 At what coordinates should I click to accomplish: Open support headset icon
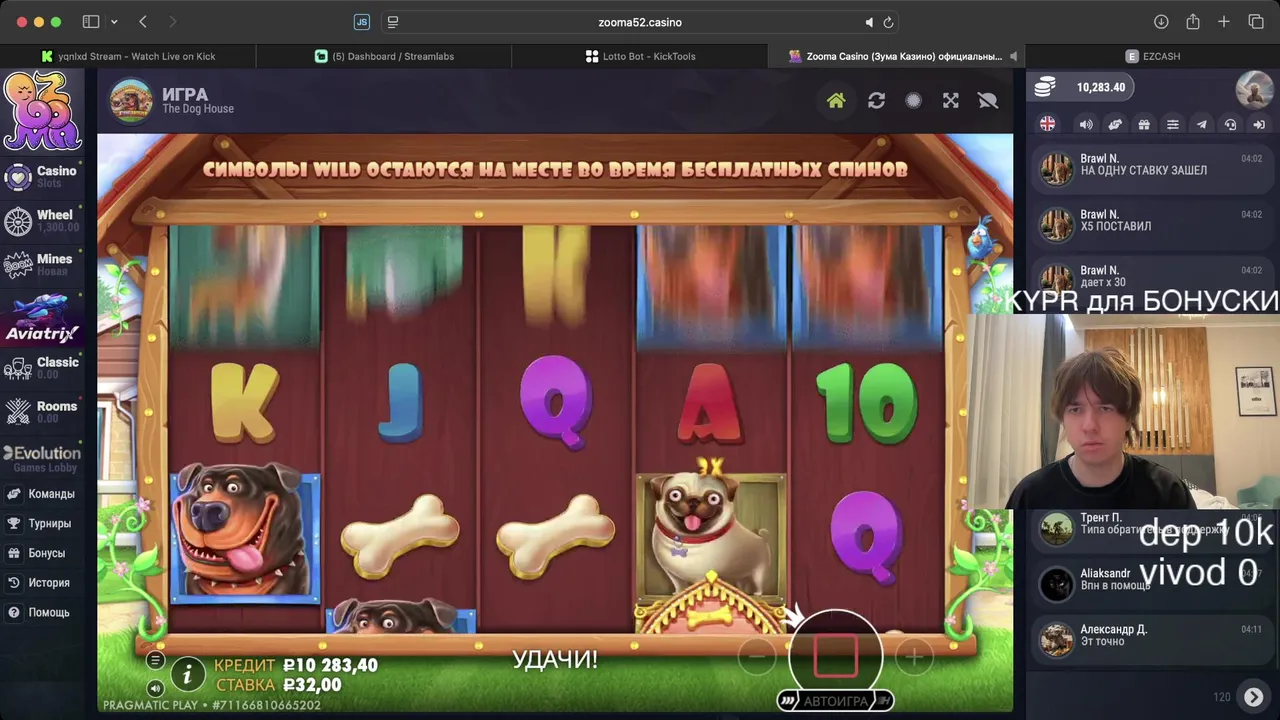(x=1231, y=124)
